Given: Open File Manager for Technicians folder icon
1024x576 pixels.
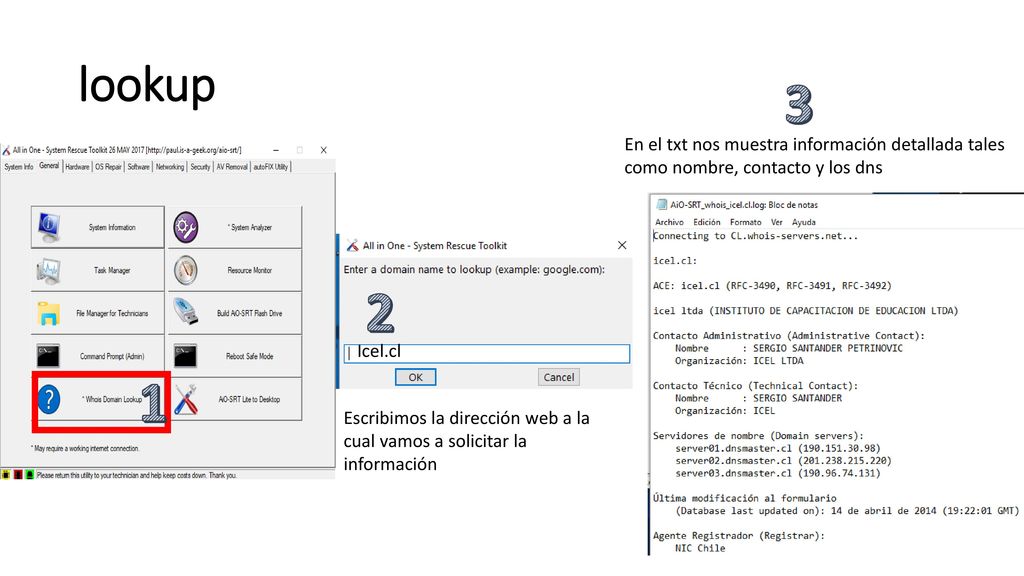Looking at the screenshot, I should click(49, 313).
